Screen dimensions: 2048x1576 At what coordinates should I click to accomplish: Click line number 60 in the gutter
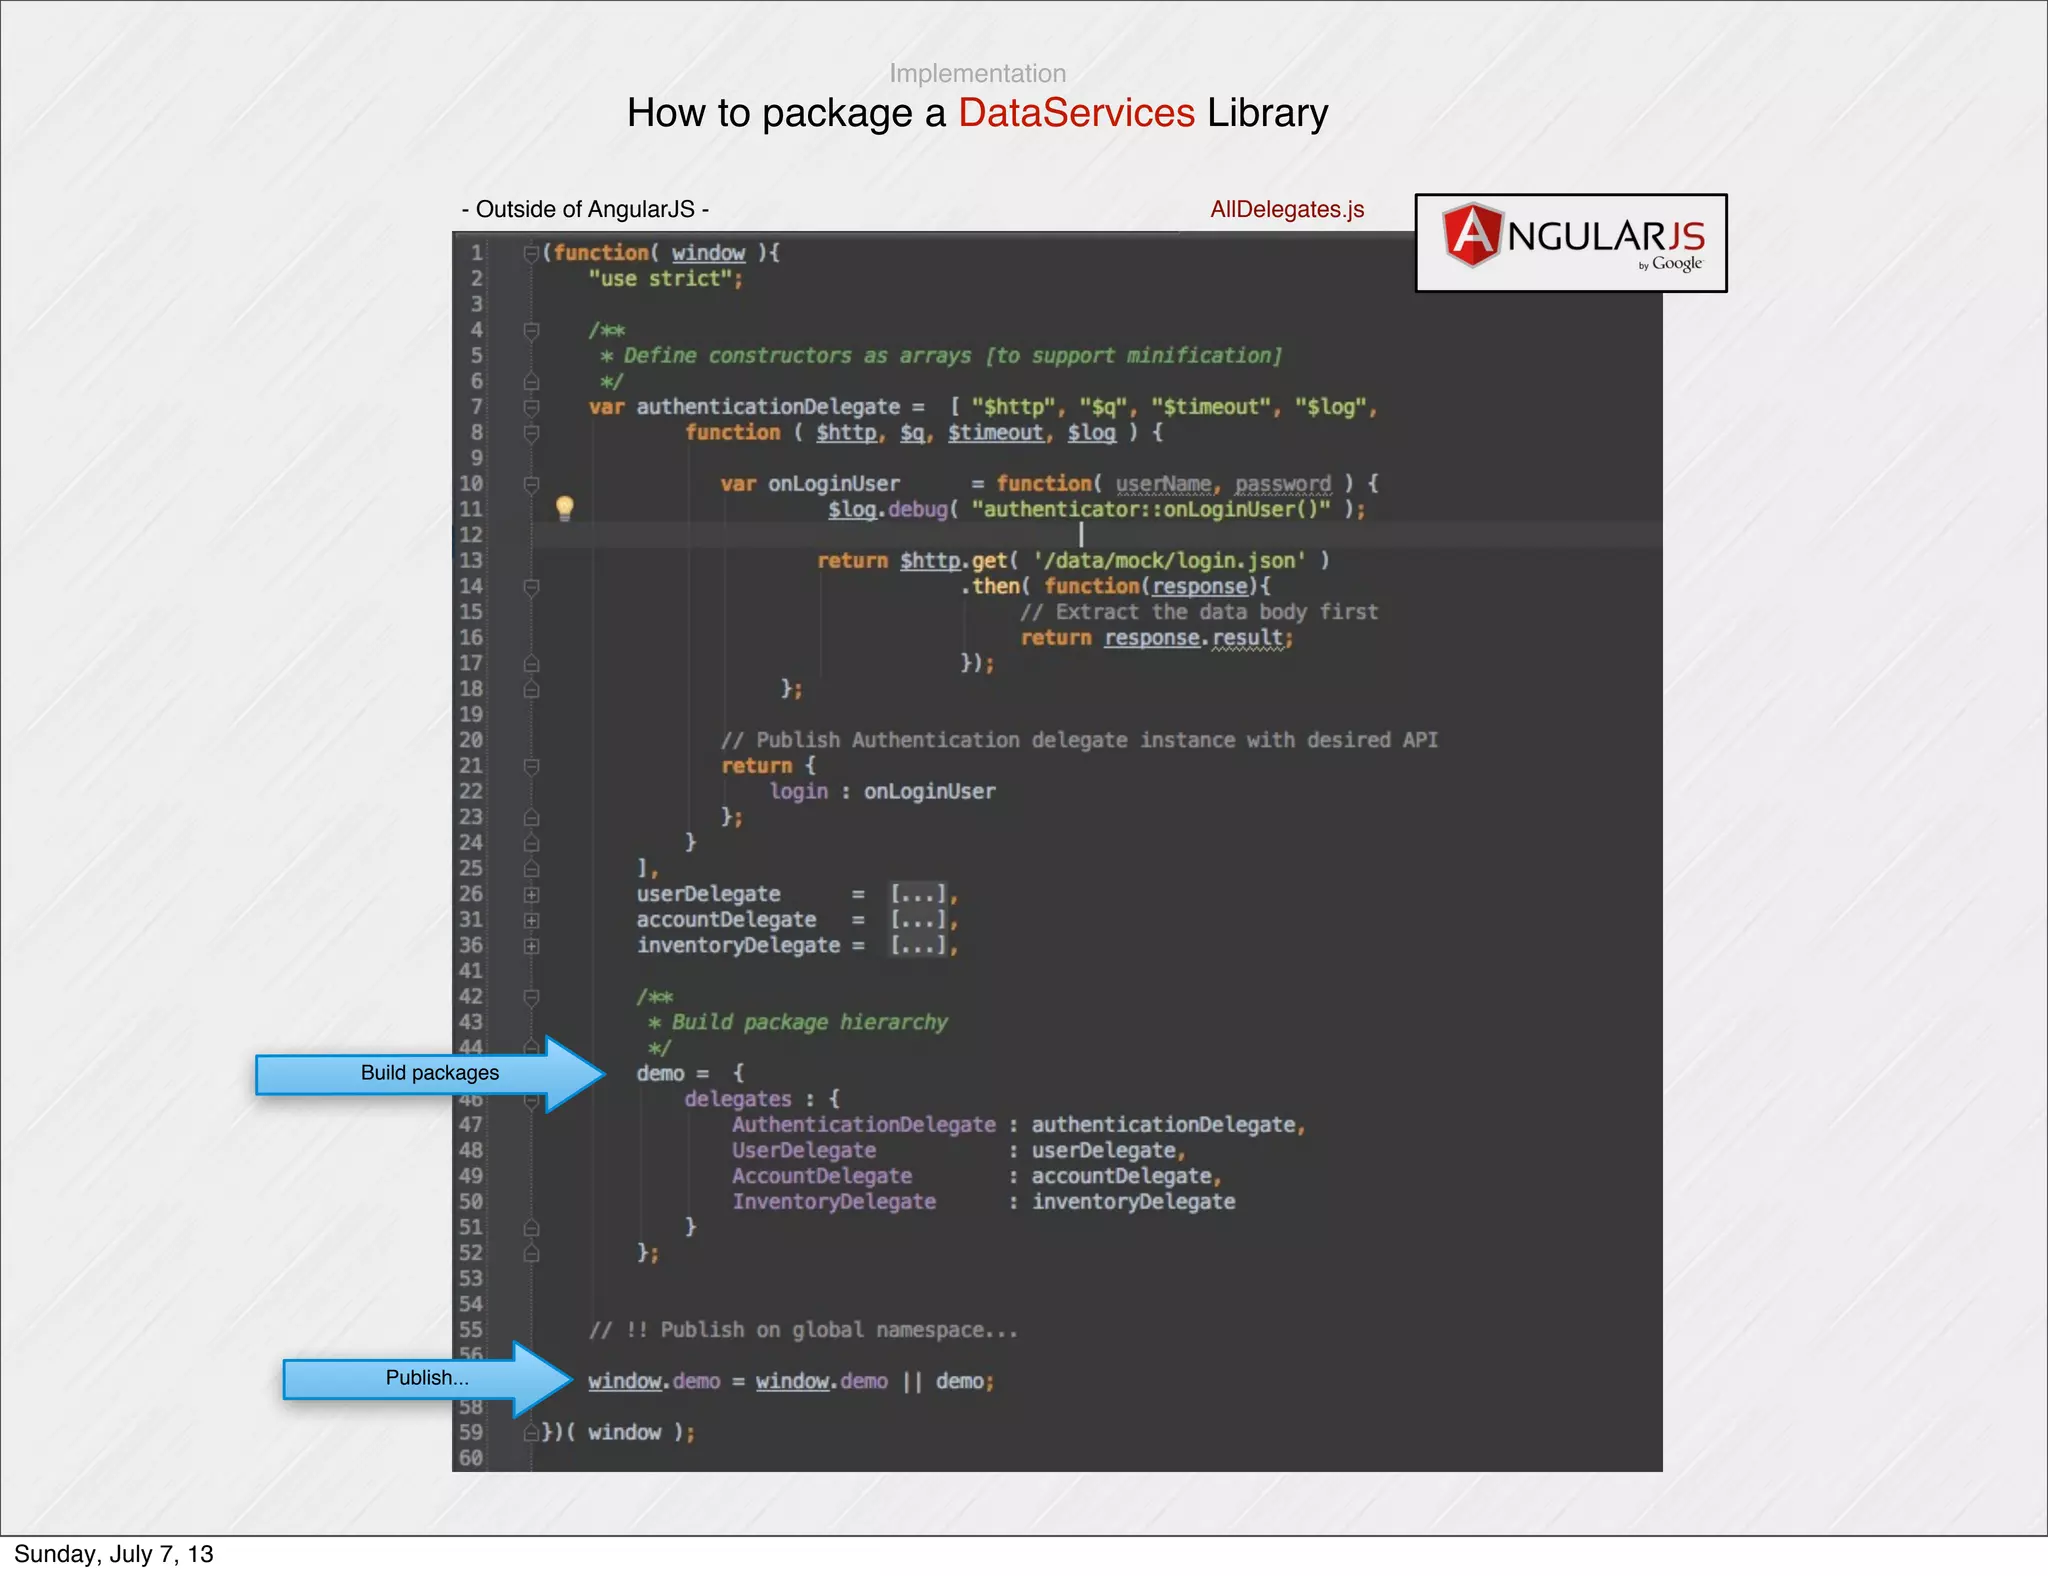(x=471, y=1458)
